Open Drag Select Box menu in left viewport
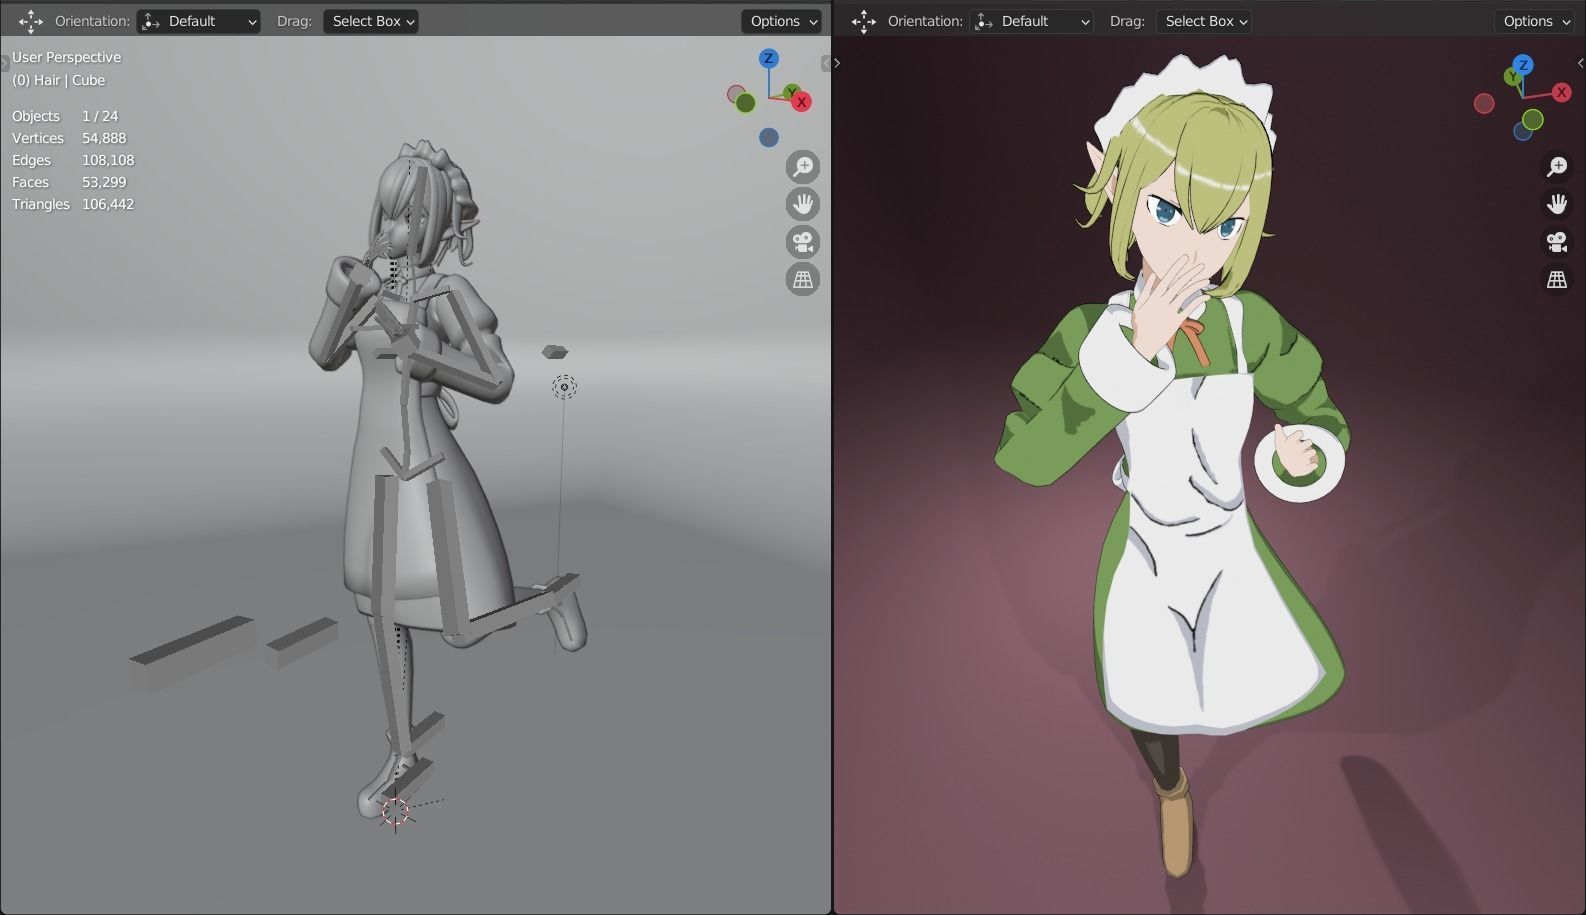The width and height of the screenshot is (1586, 915). [x=371, y=21]
